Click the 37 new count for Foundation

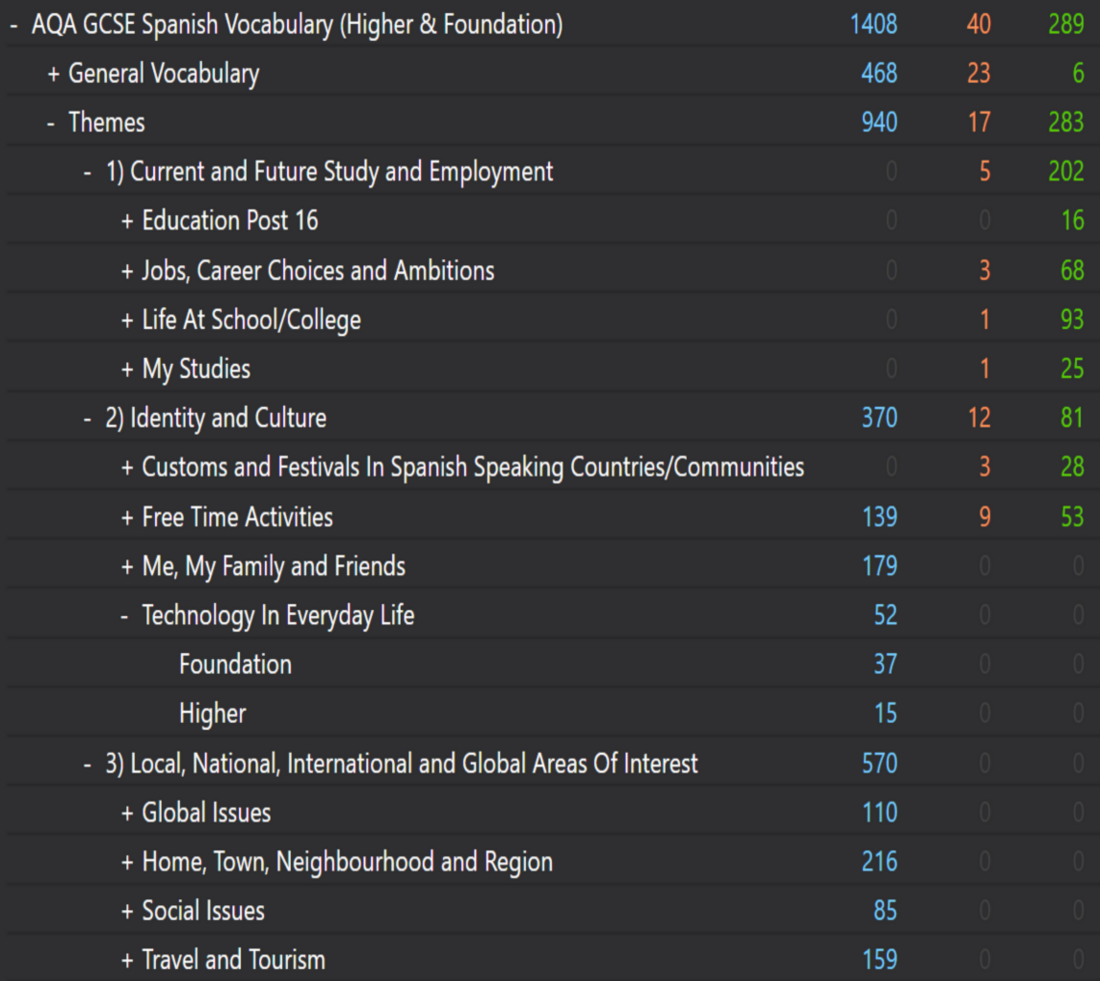[885, 665]
